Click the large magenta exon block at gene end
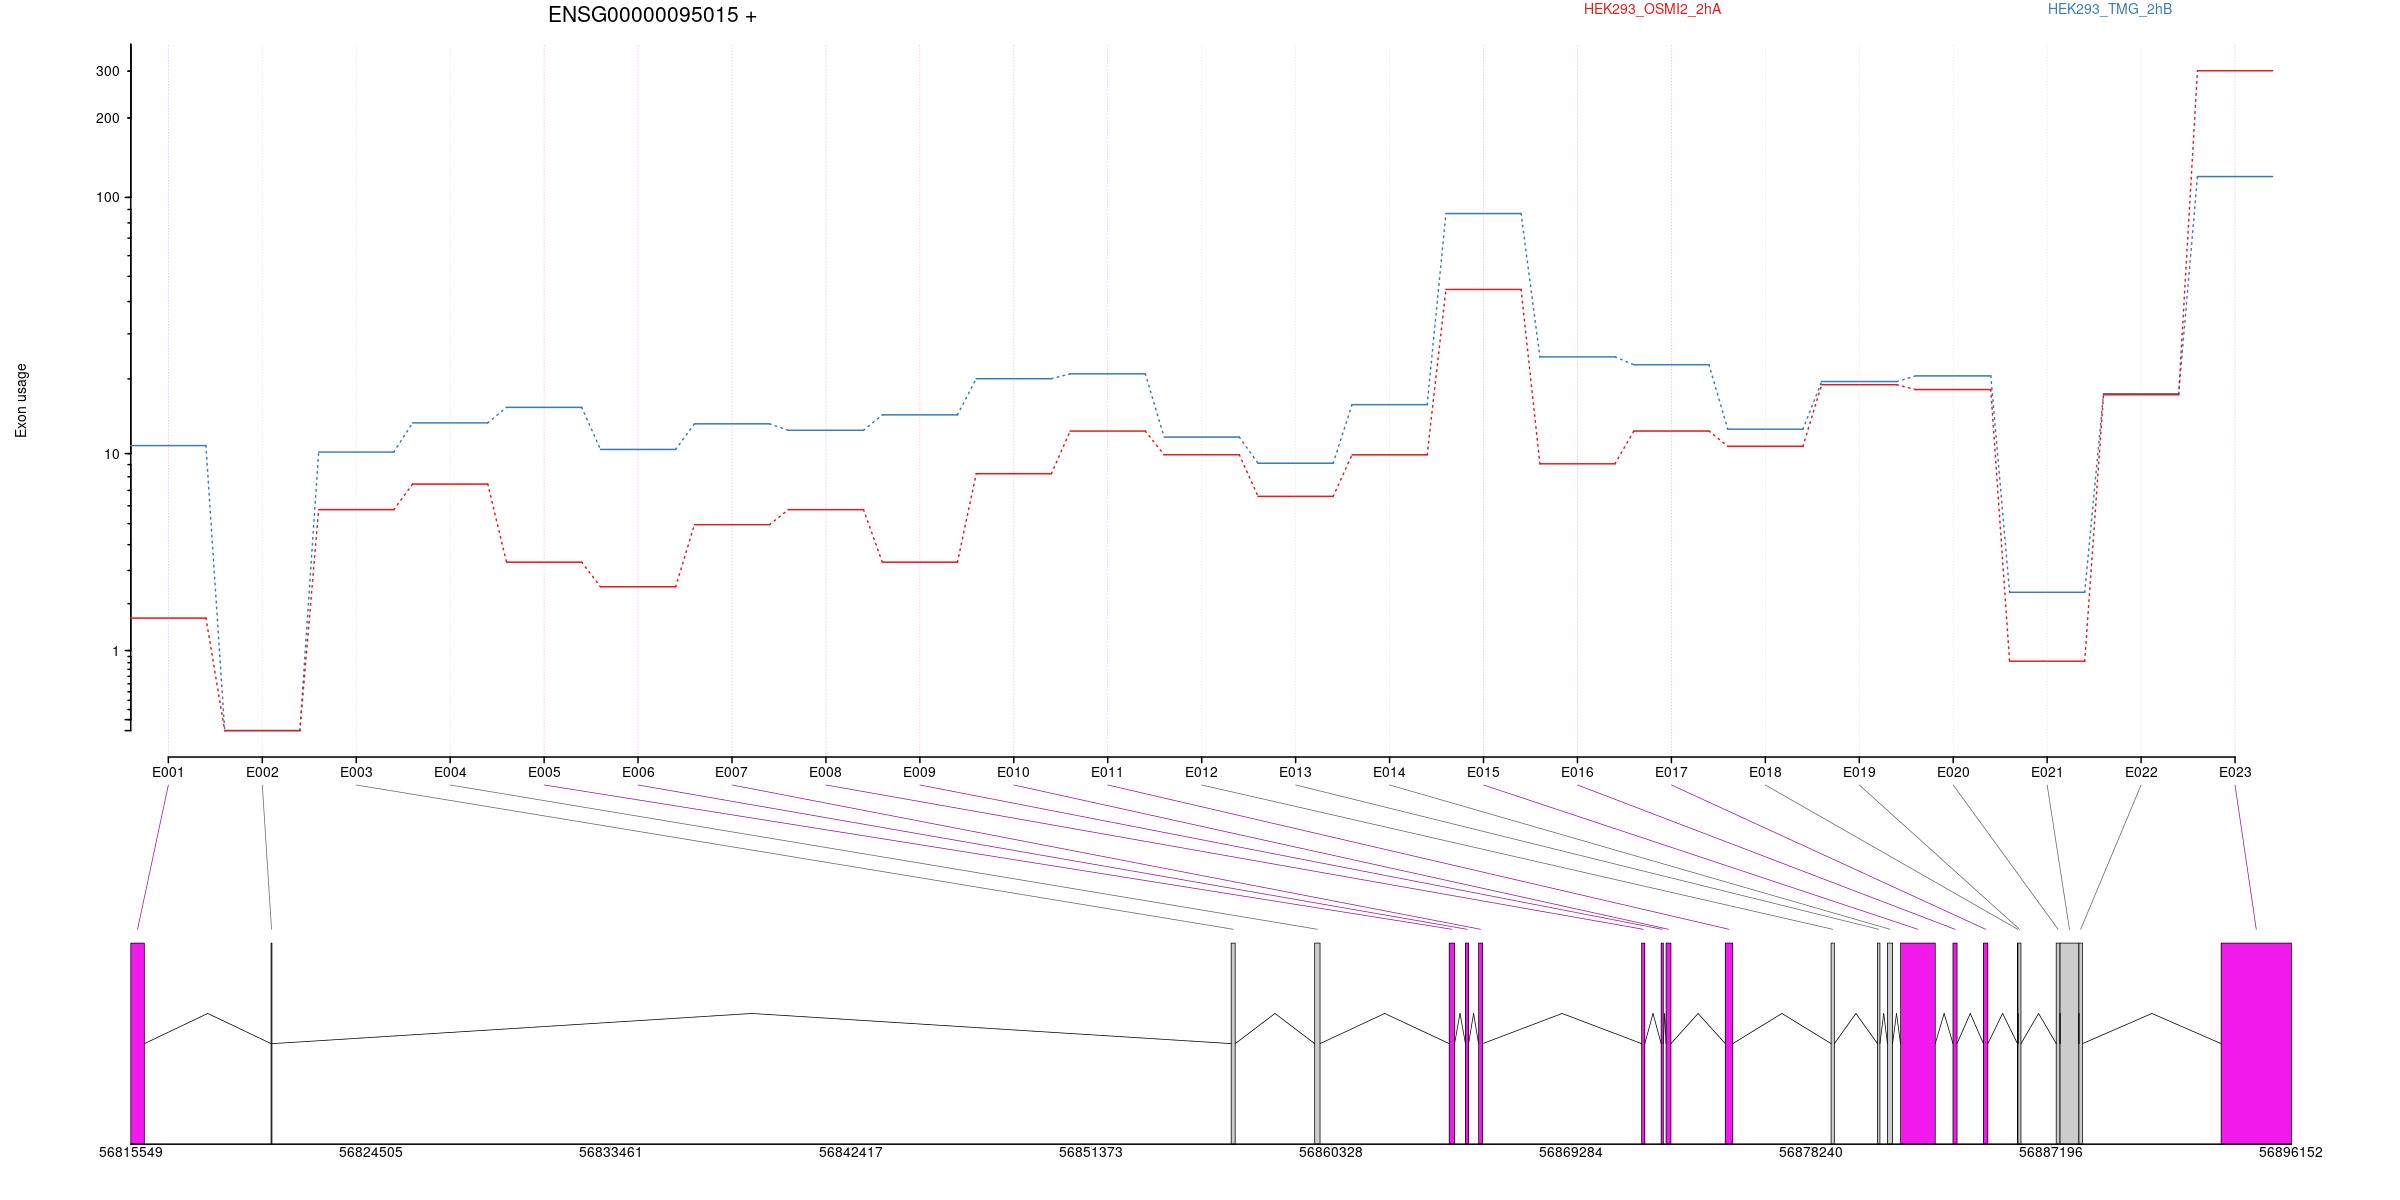The height and width of the screenshot is (1200, 2400). coord(2256,1043)
